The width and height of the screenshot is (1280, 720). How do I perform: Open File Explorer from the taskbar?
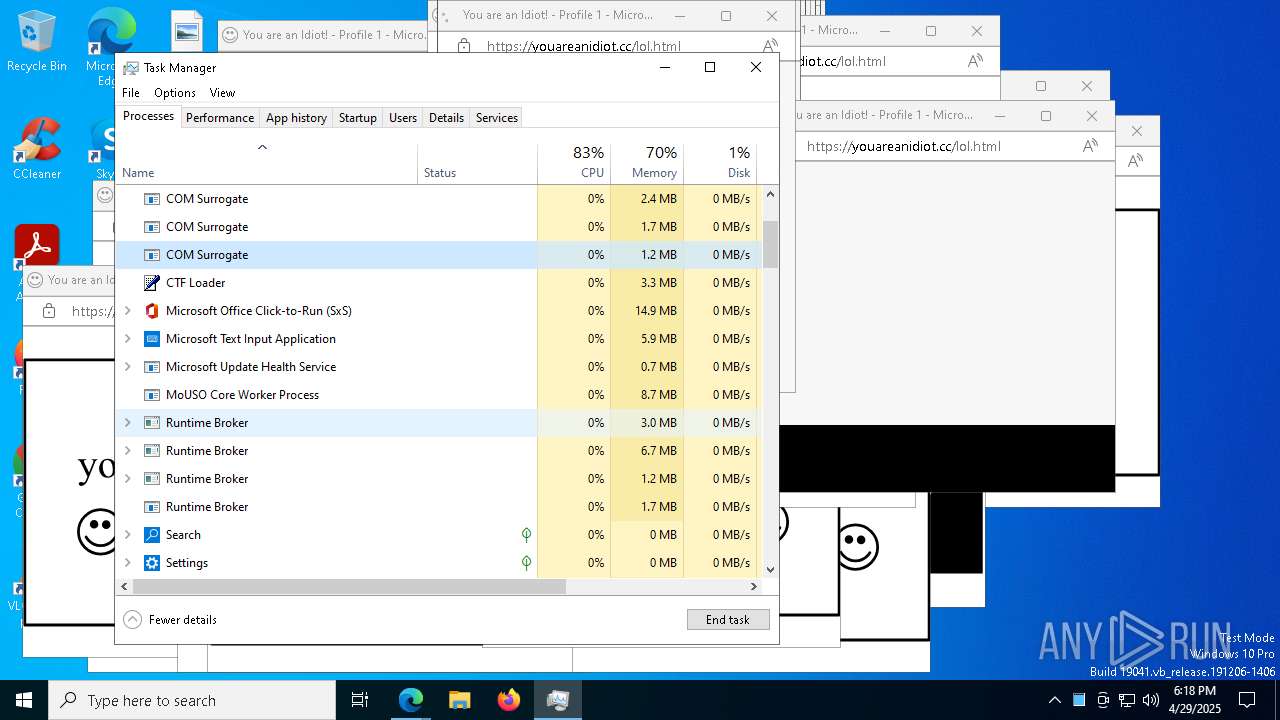click(x=460, y=700)
